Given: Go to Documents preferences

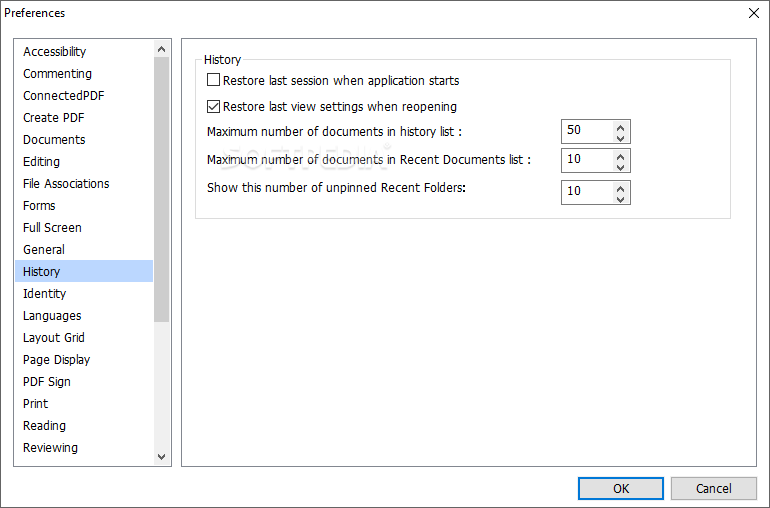Looking at the screenshot, I should tap(84, 140).
